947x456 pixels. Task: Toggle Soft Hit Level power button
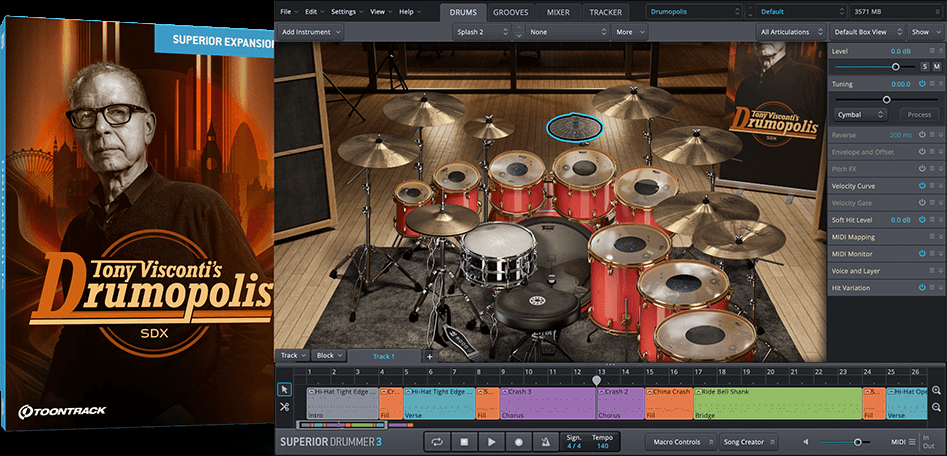(922, 220)
